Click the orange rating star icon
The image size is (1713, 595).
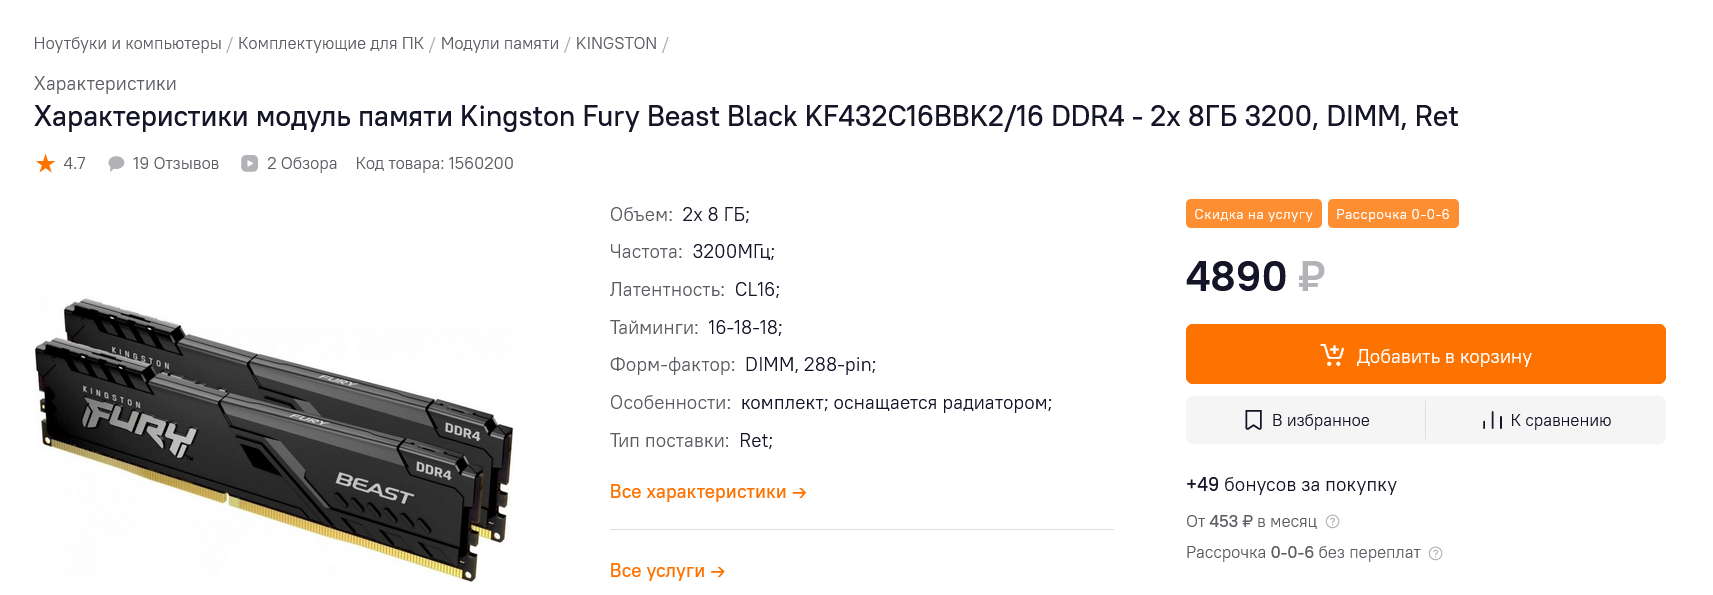click(45, 164)
